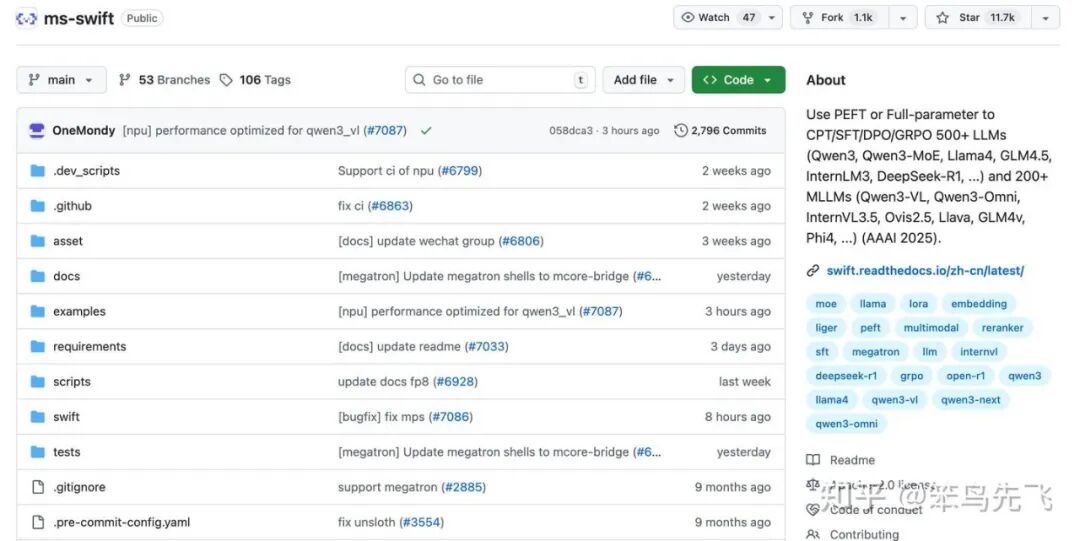Select the lora topic tag
Screen dimensions: 1080x541
[918, 304]
